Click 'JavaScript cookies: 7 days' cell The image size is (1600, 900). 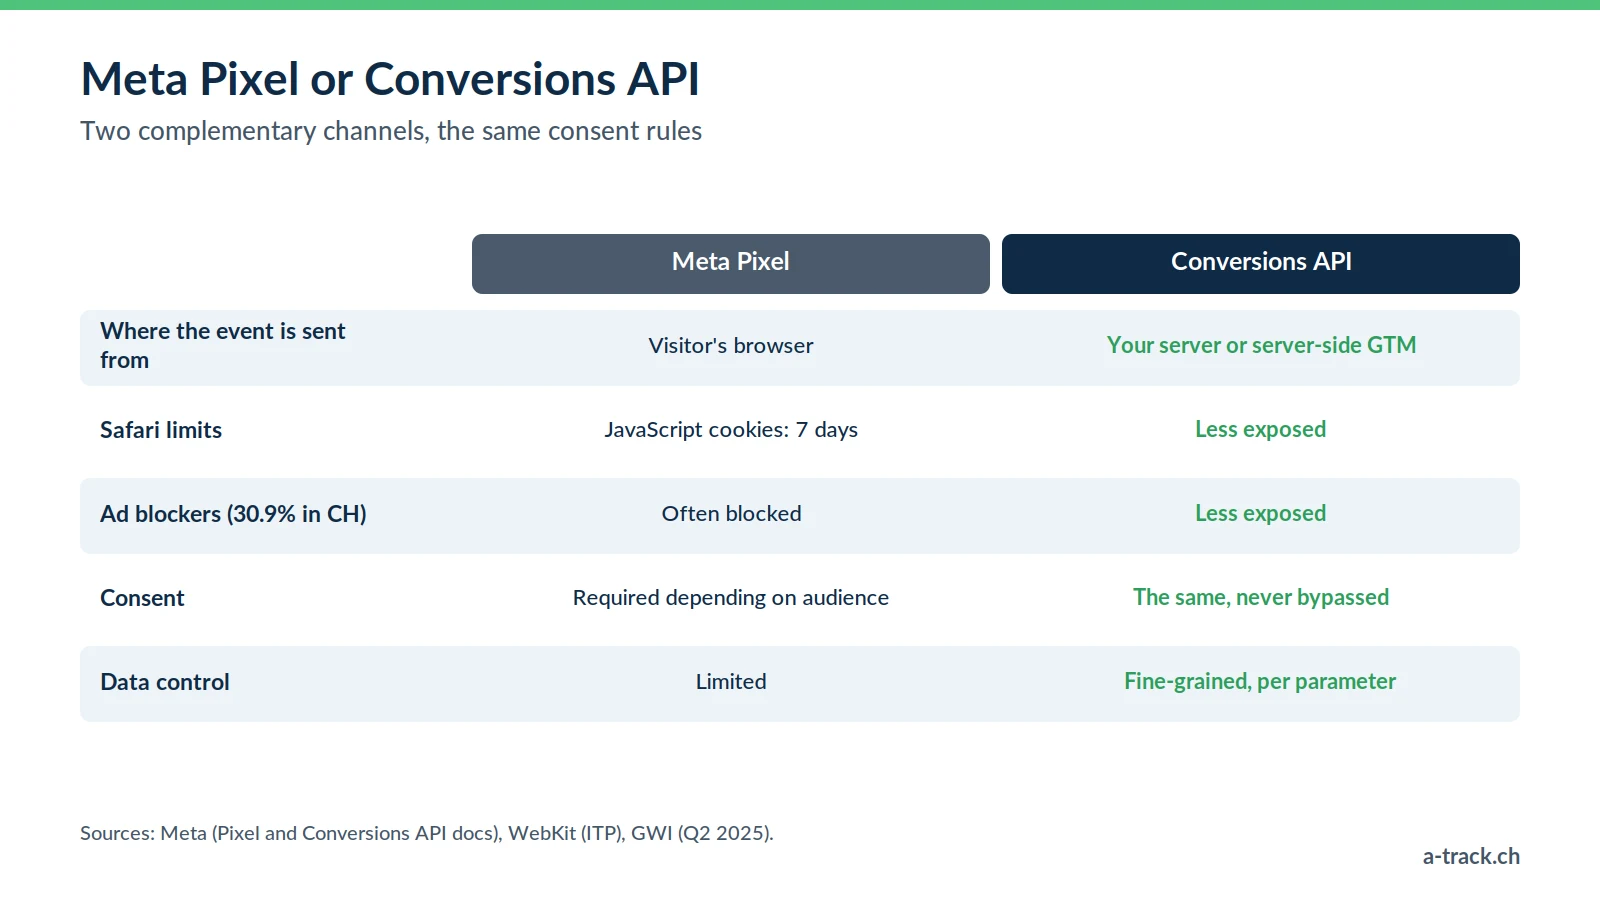[x=731, y=430]
